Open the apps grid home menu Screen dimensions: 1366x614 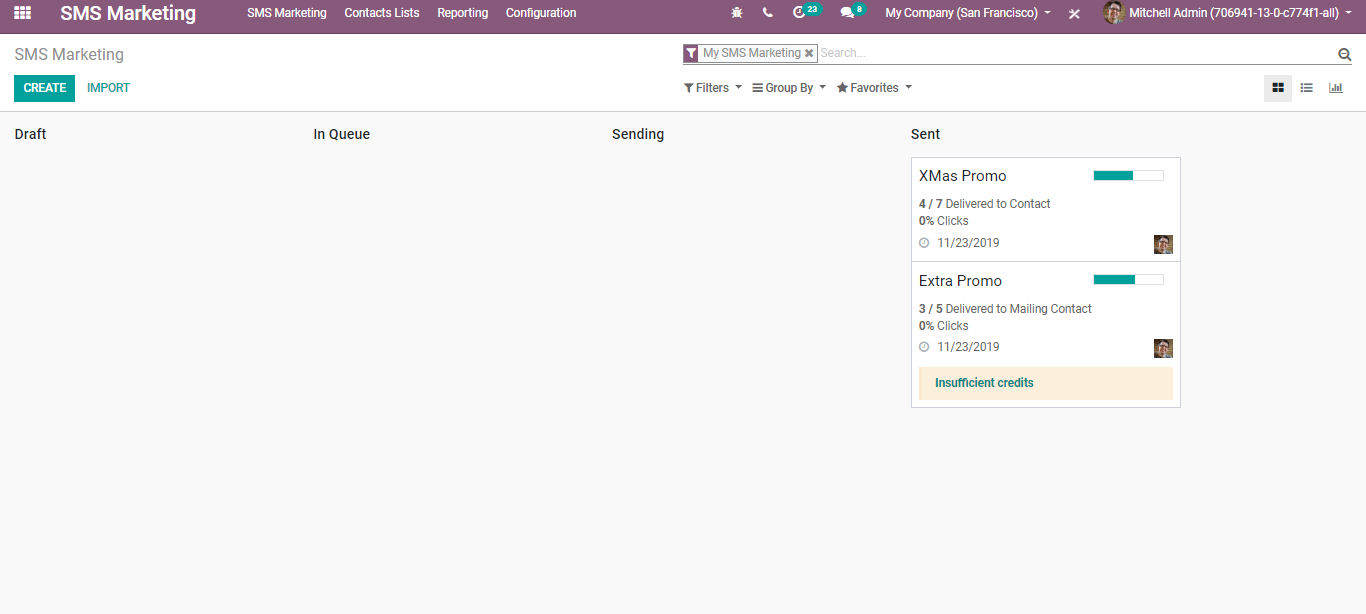click(x=22, y=13)
